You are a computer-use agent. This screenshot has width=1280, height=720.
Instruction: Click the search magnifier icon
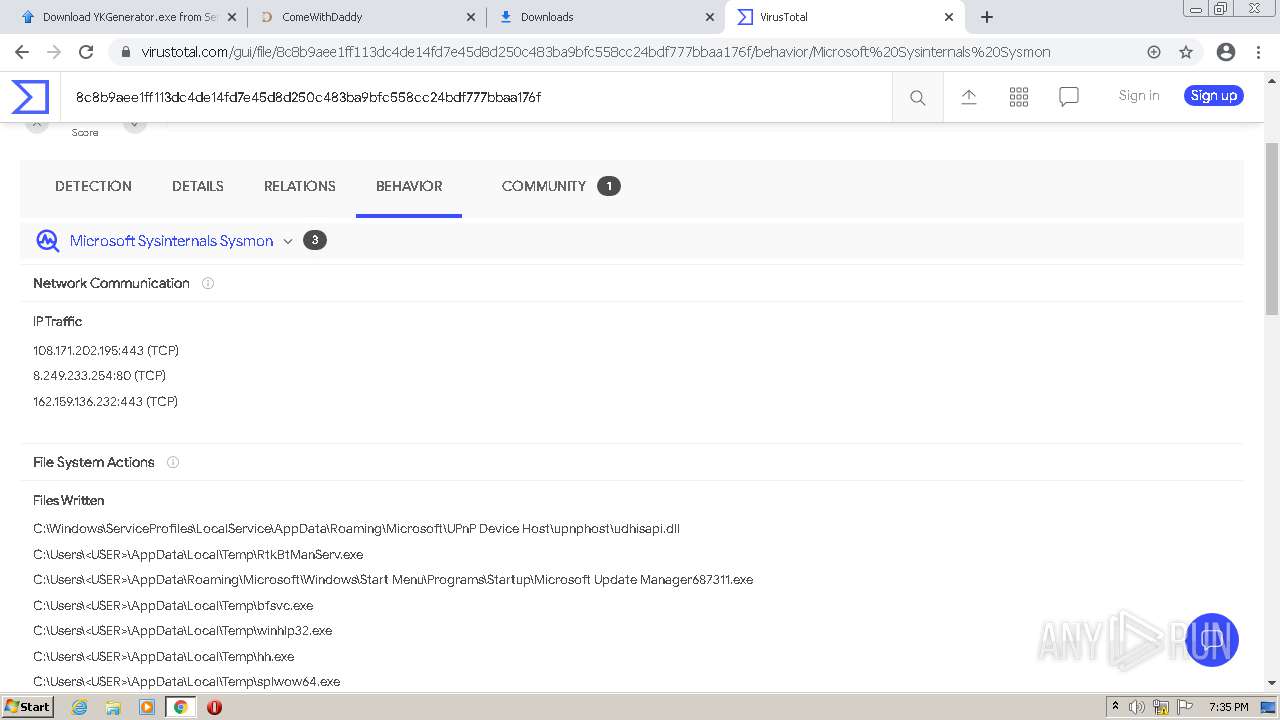point(917,97)
